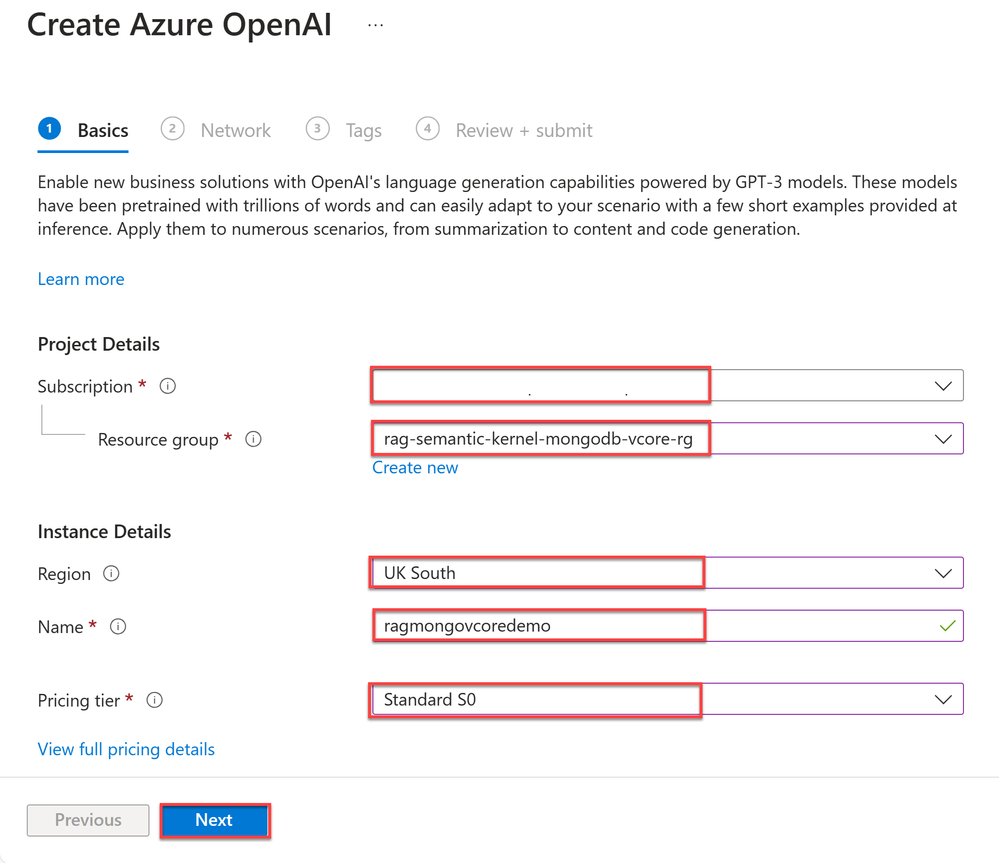The width and height of the screenshot is (999, 863).
Task: Switch to the Tags tab
Action: (344, 131)
